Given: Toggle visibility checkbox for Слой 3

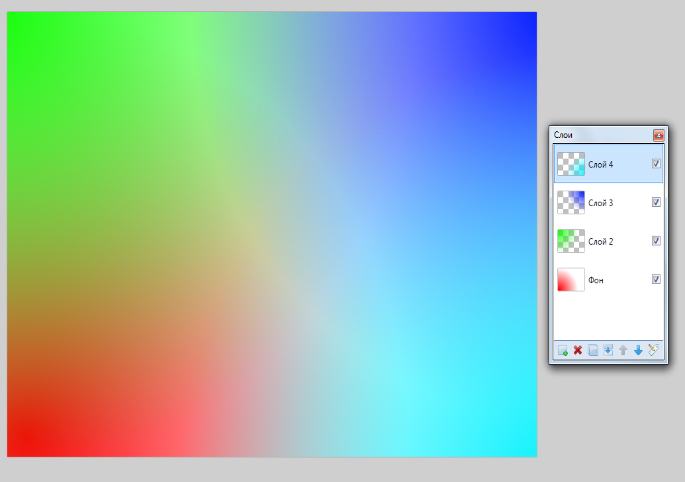Looking at the screenshot, I should click(656, 202).
